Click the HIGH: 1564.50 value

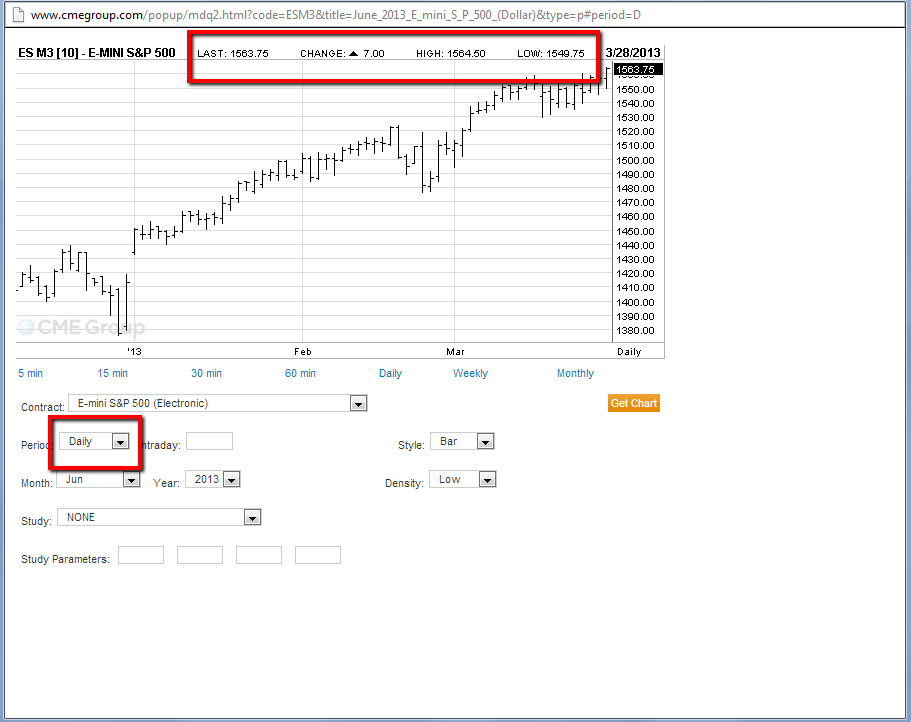click(x=451, y=53)
